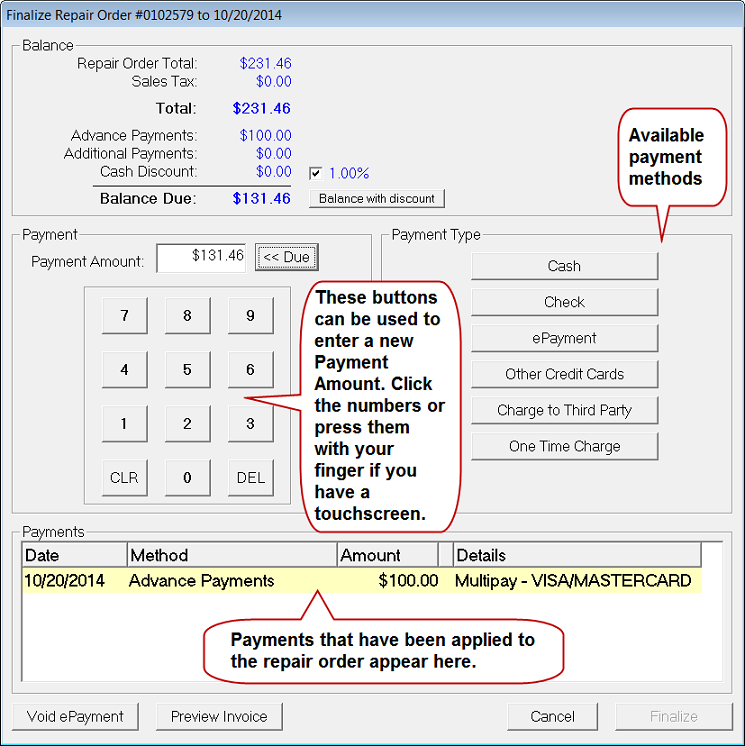Screen dimensions: 745x746
Task: Choose Other Credit Cards payment type
Action: (564, 374)
